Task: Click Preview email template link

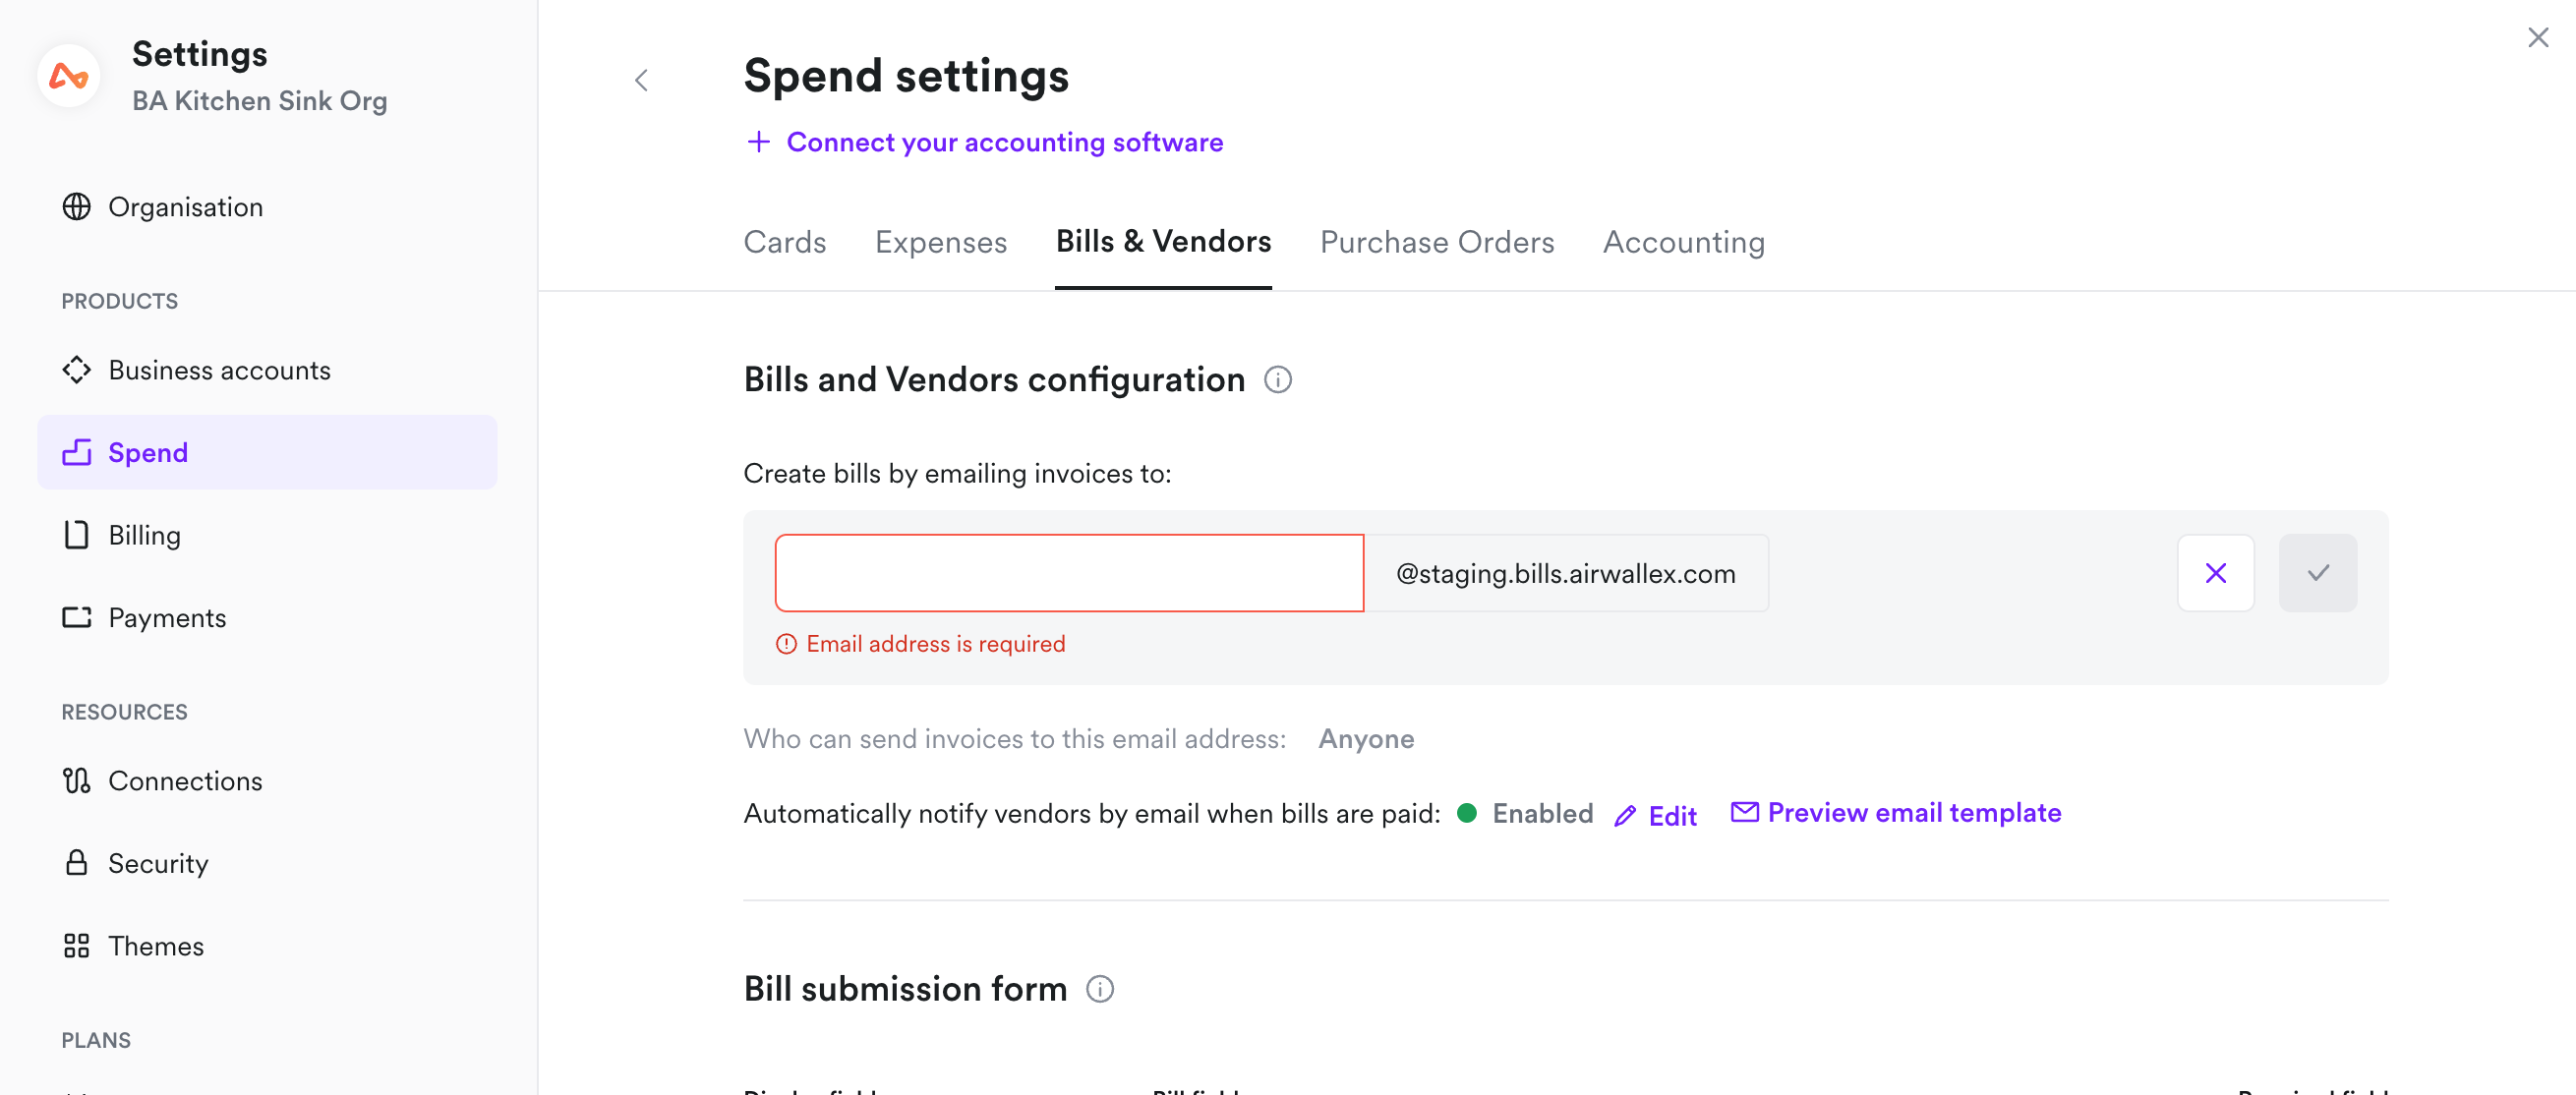Action: point(1913,812)
